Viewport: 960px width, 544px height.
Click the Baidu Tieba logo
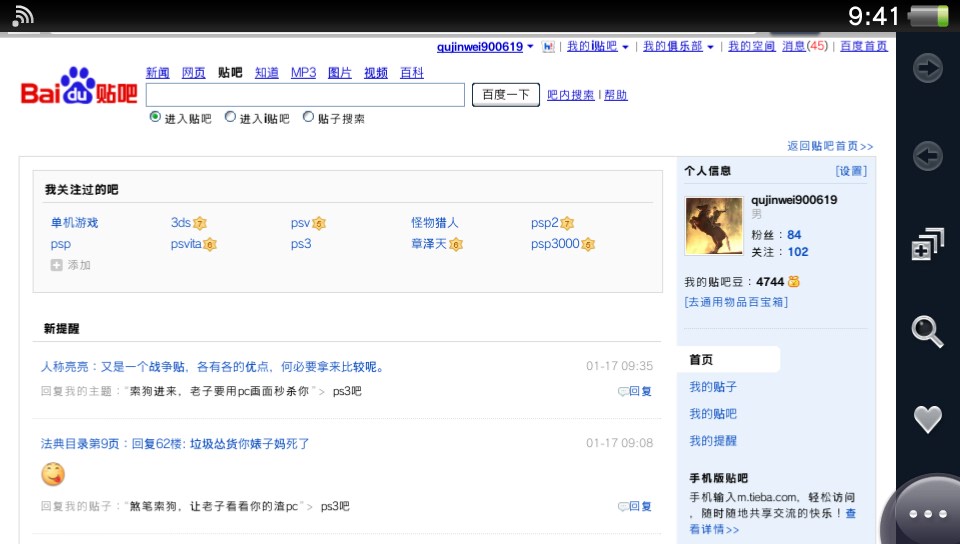tap(79, 86)
